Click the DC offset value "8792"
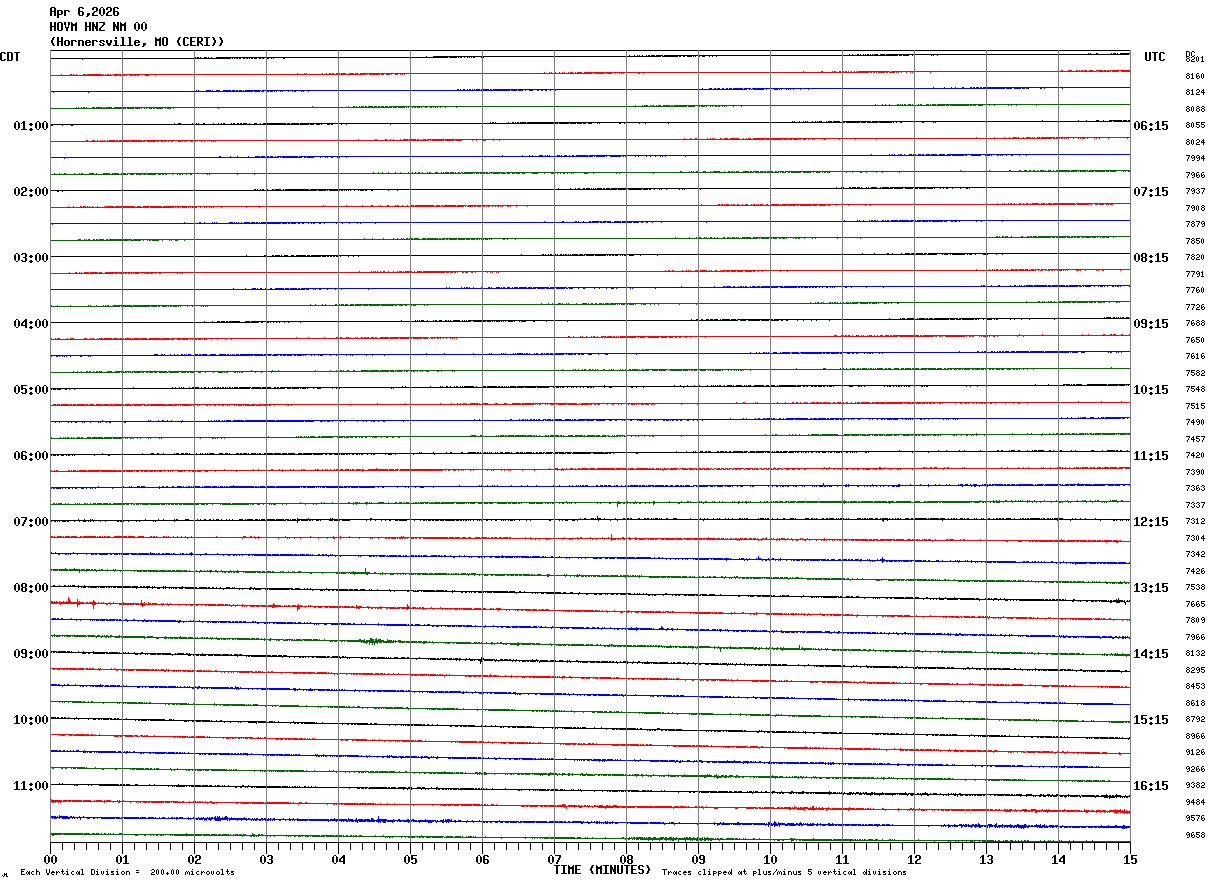 (1195, 720)
